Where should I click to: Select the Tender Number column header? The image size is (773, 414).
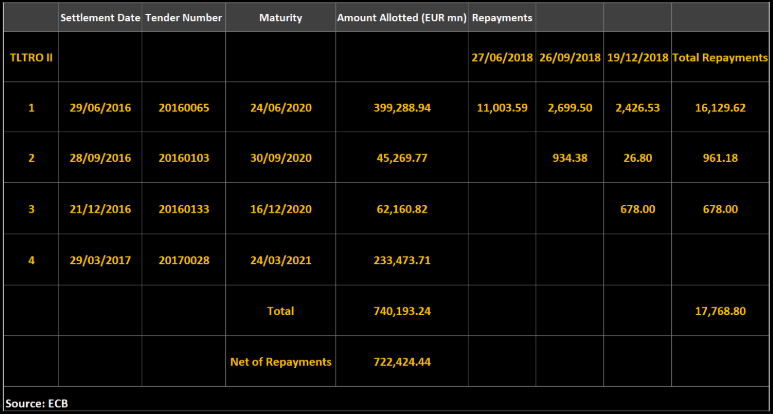point(184,18)
